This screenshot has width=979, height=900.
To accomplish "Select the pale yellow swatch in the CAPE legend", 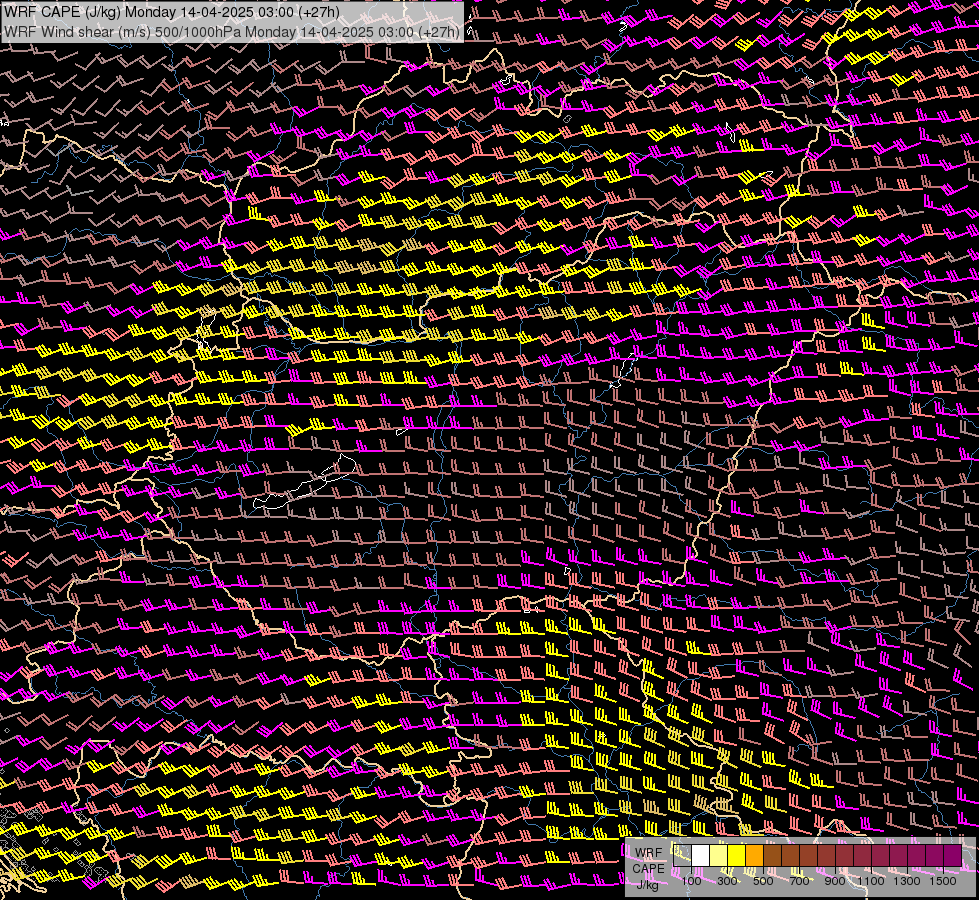I will [x=719, y=856].
